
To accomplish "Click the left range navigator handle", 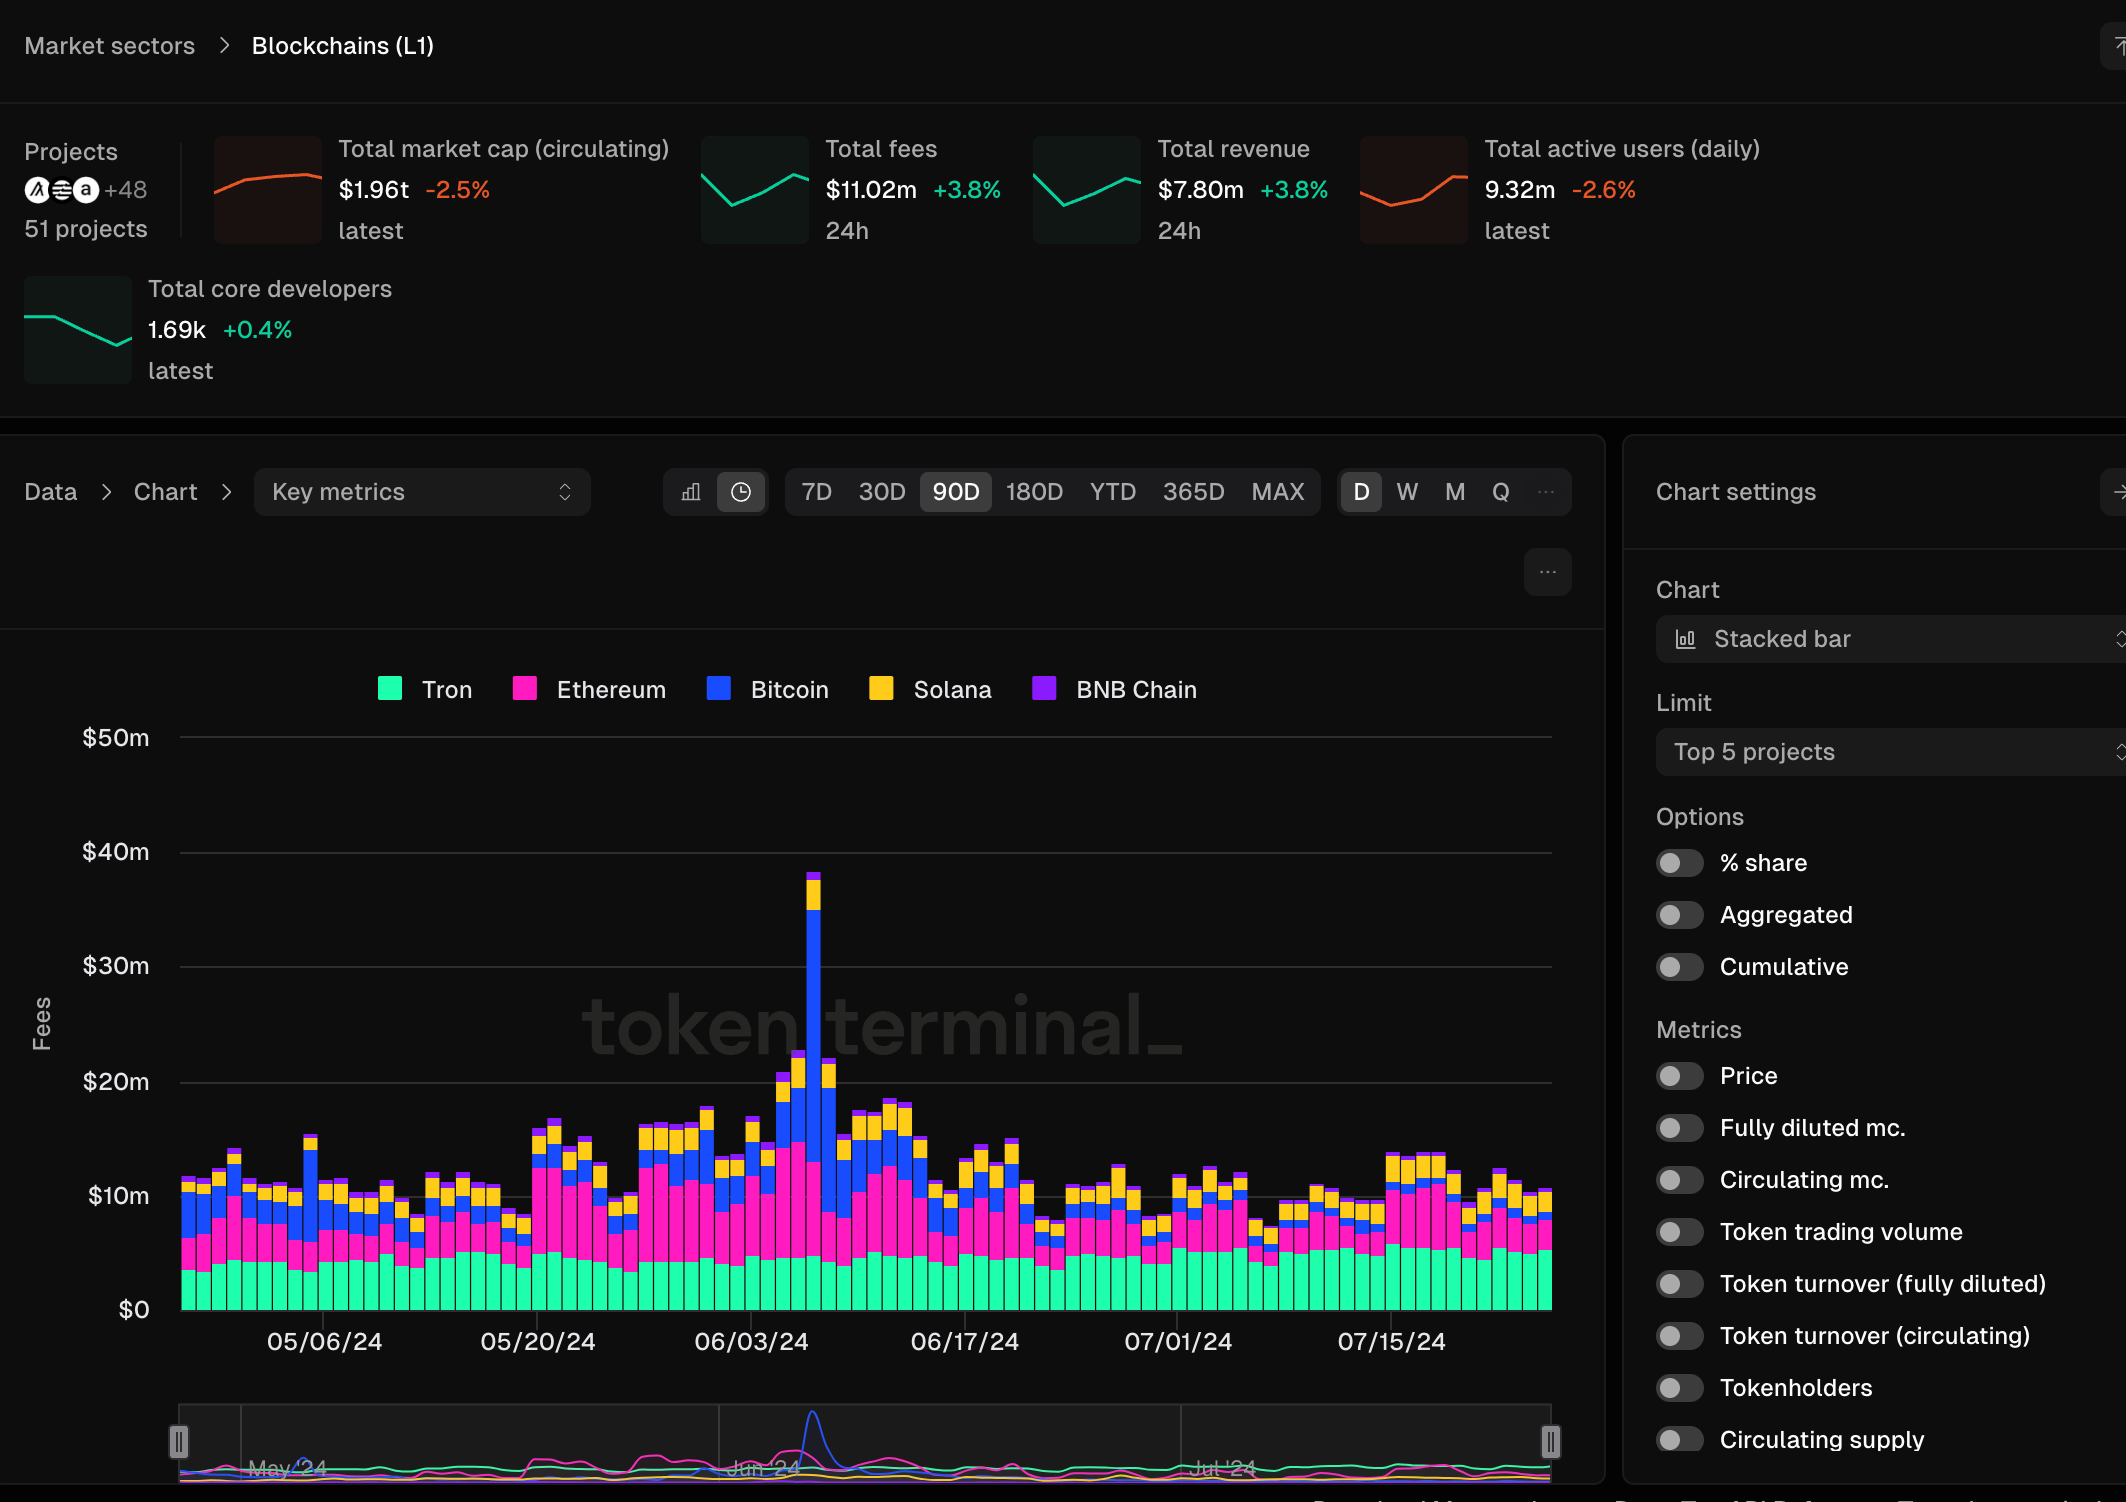I will click(179, 1442).
